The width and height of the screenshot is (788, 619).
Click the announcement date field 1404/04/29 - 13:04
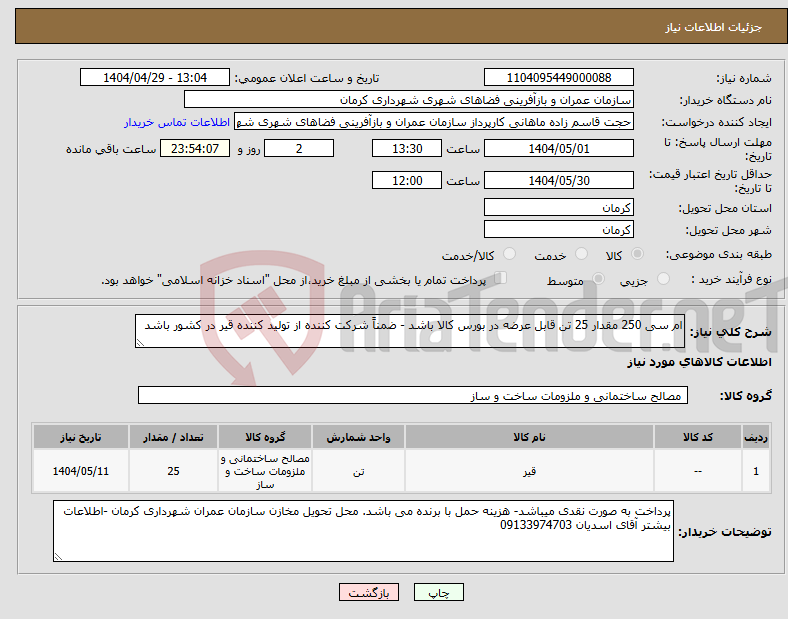tap(155, 78)
